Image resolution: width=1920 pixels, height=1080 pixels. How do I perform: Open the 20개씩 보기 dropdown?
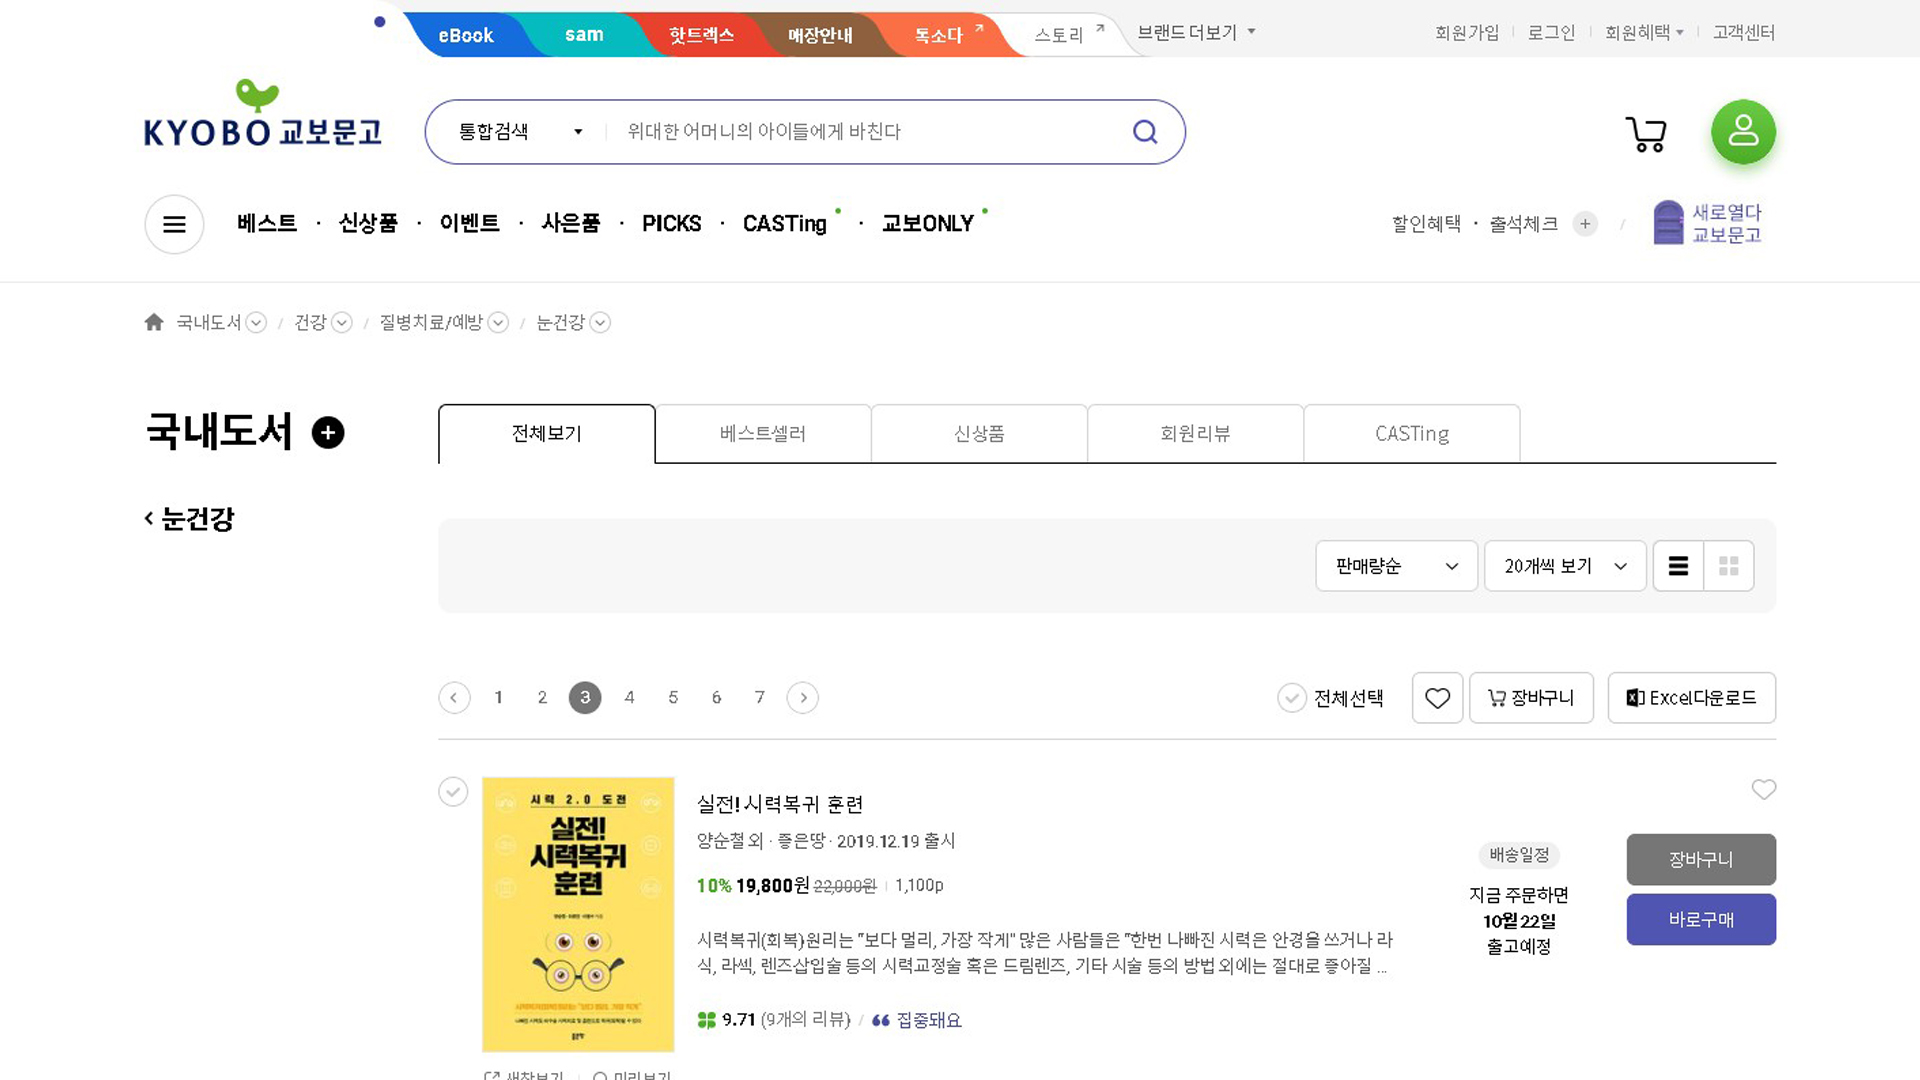pos(1565,566)
